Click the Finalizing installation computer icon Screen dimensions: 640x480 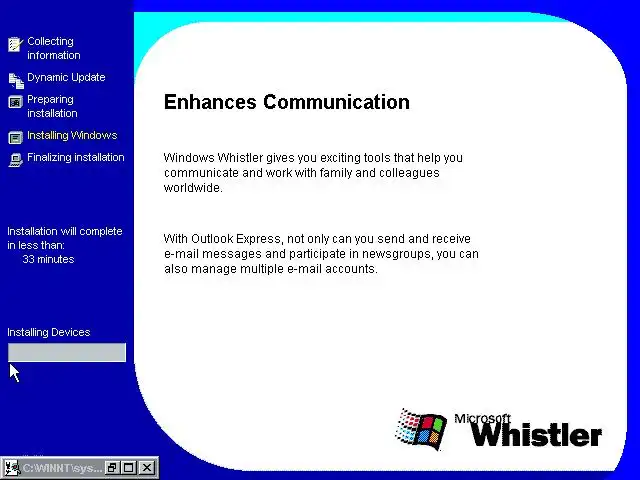(x=16, y=160)
